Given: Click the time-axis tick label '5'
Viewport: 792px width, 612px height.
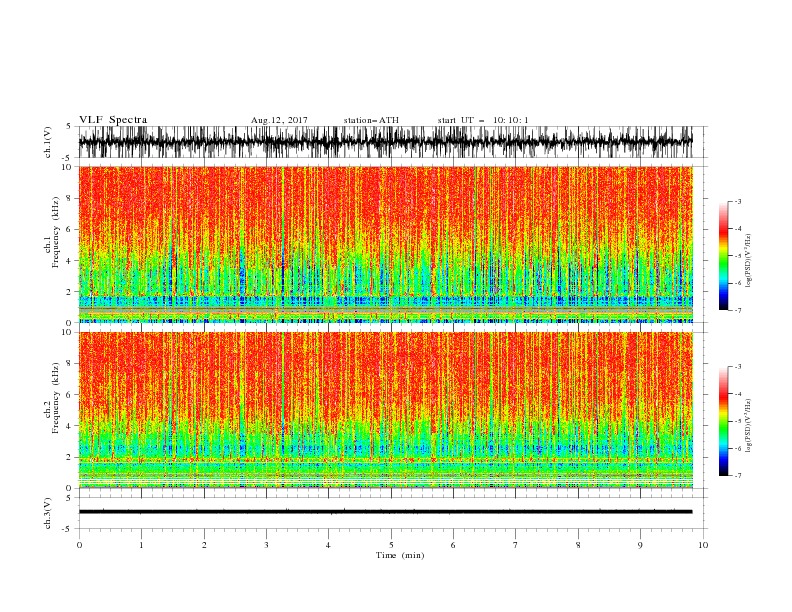Looking at the screenshot, I should click(391, 545).
